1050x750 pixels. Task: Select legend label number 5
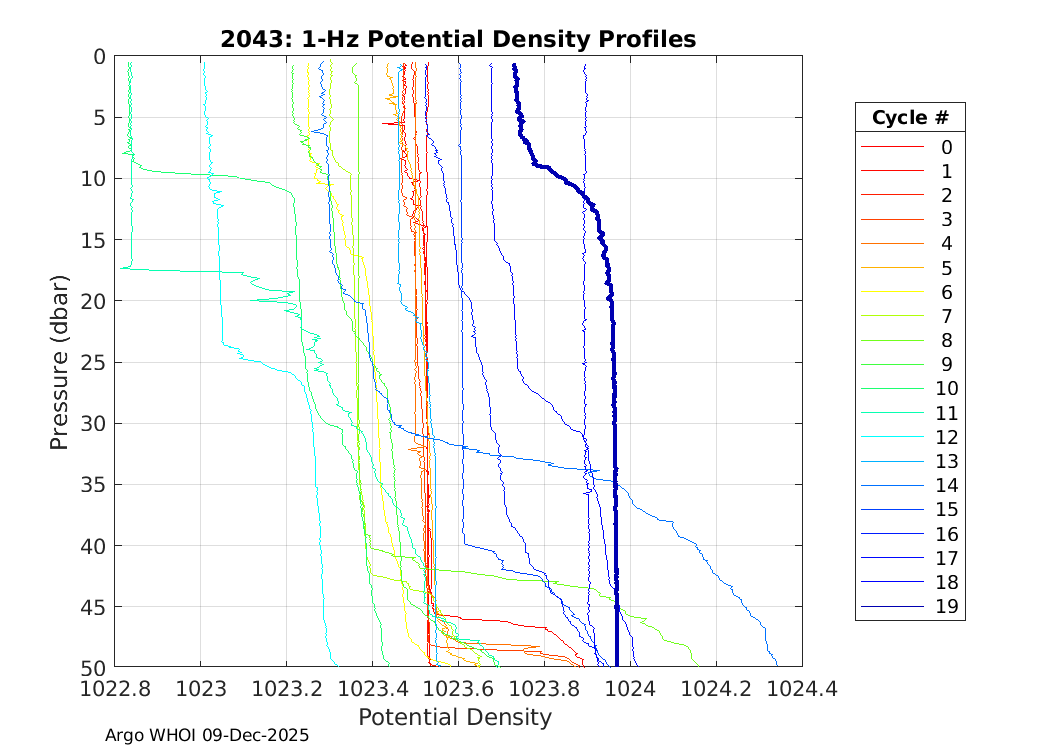[x=946, y=268]
